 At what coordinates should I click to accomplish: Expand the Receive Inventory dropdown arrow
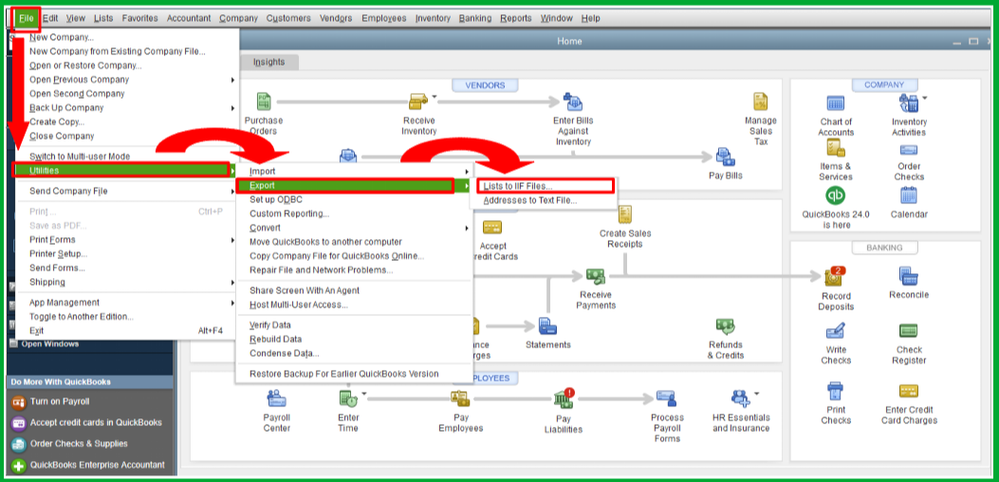pos(434,97)
